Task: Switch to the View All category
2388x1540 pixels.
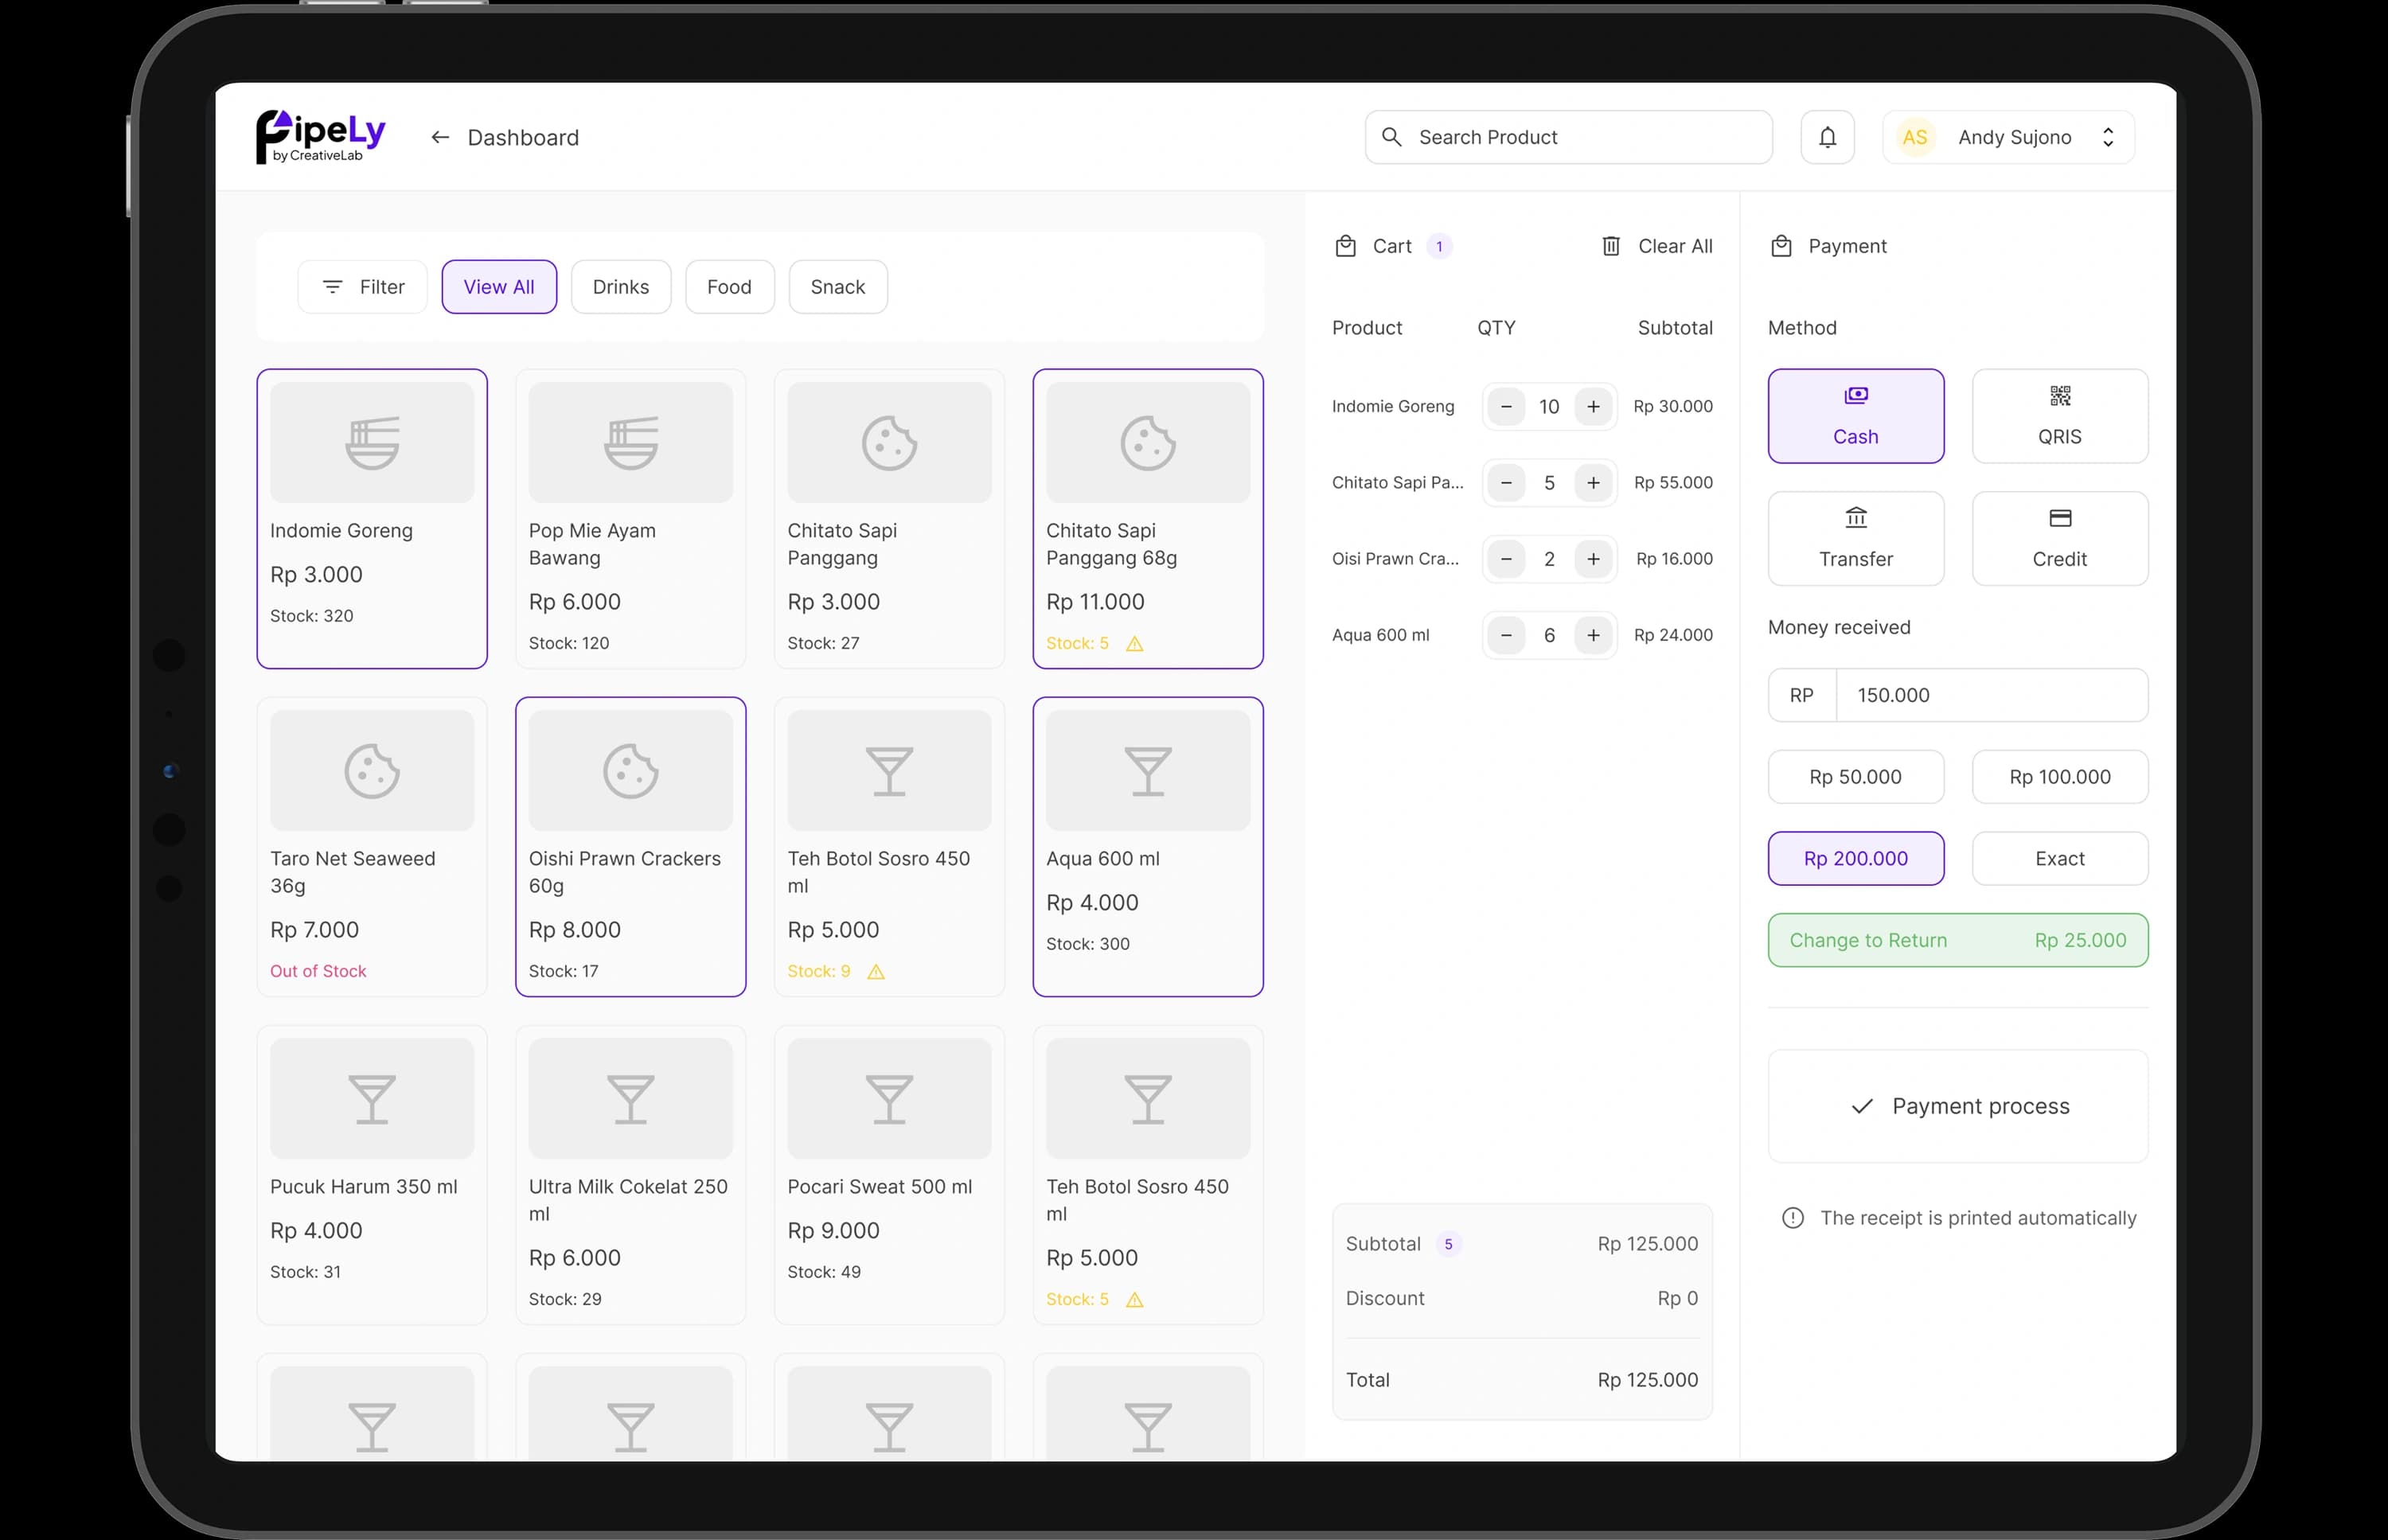Action: [x=499, y=287]
